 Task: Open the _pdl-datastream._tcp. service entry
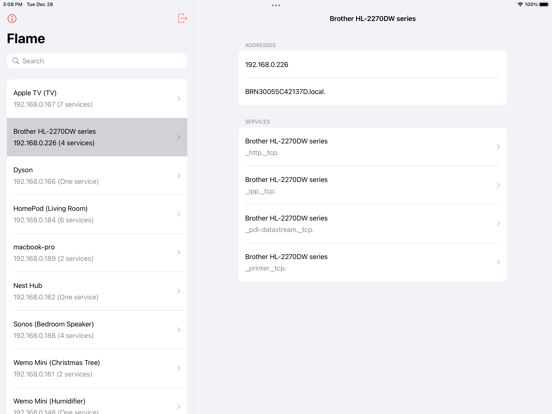(x=372, y=224)
